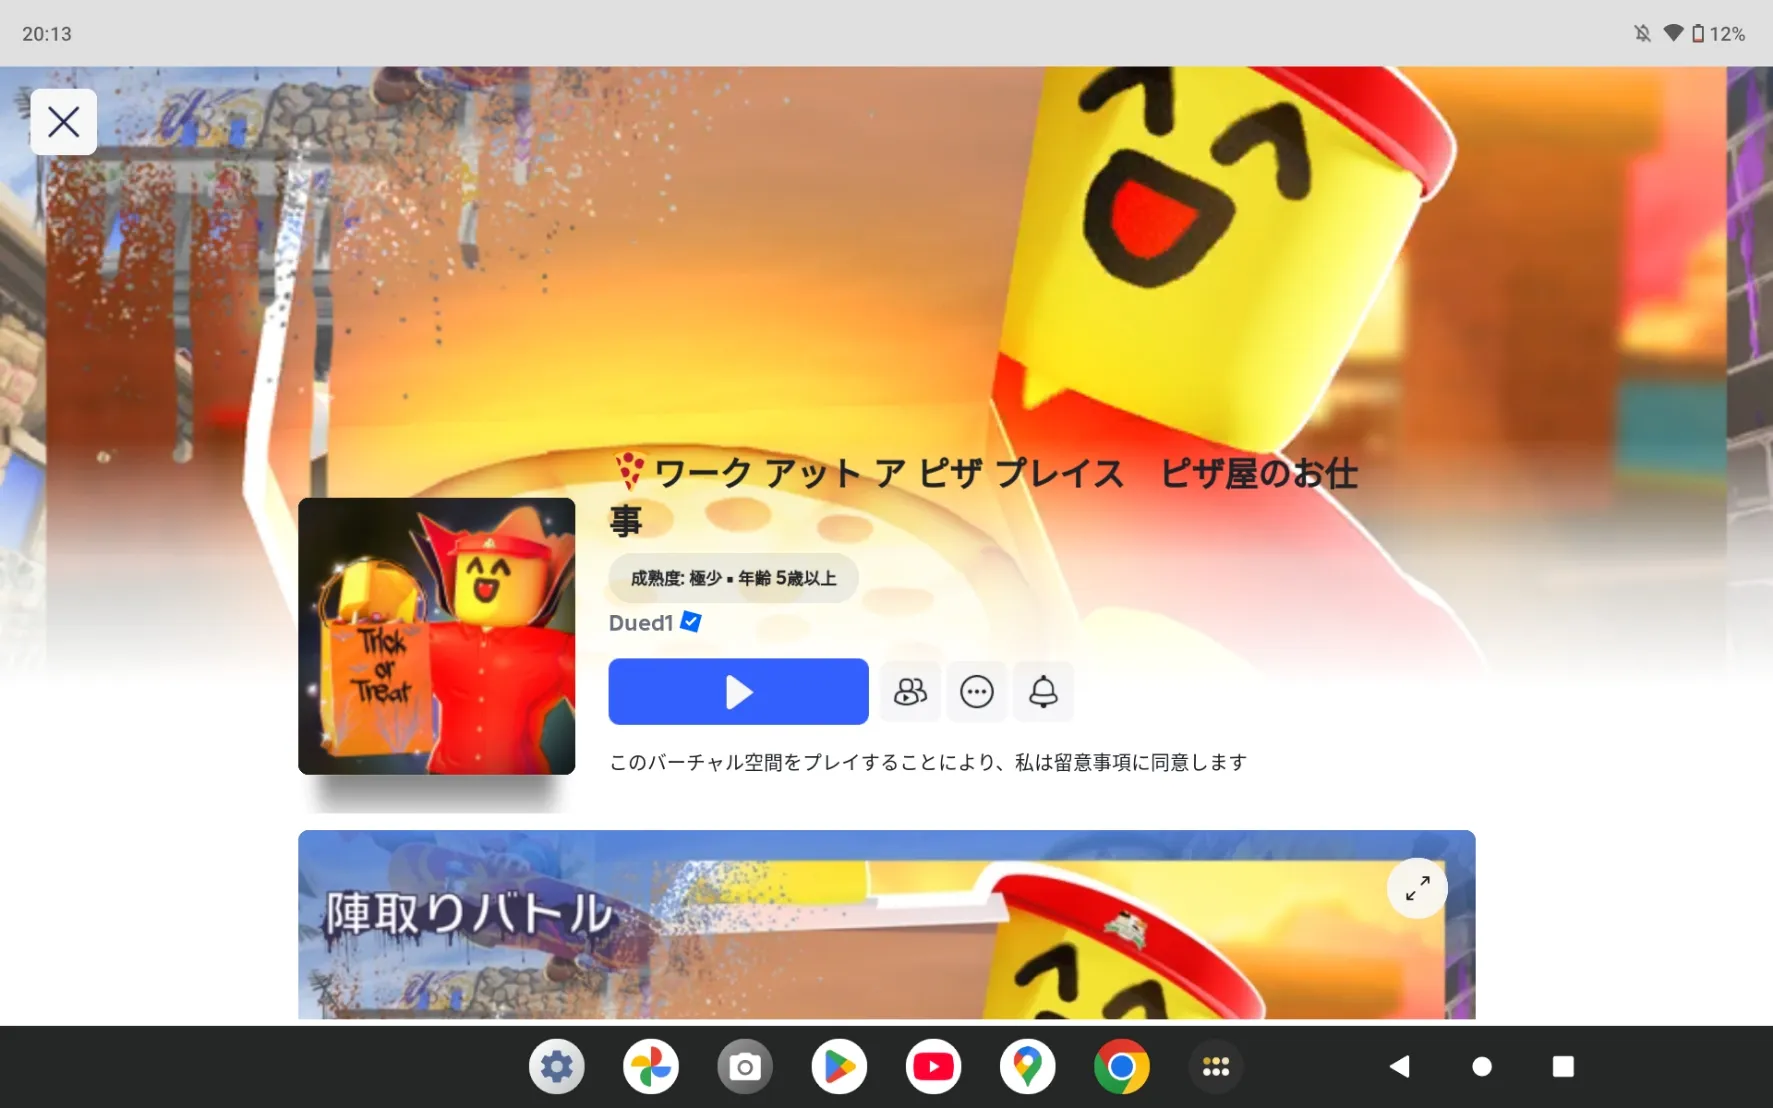The height and width of the screenshot is (1108, 1773).
Task: Open YouTube from the taskbar
Action: pos(933,1067)
